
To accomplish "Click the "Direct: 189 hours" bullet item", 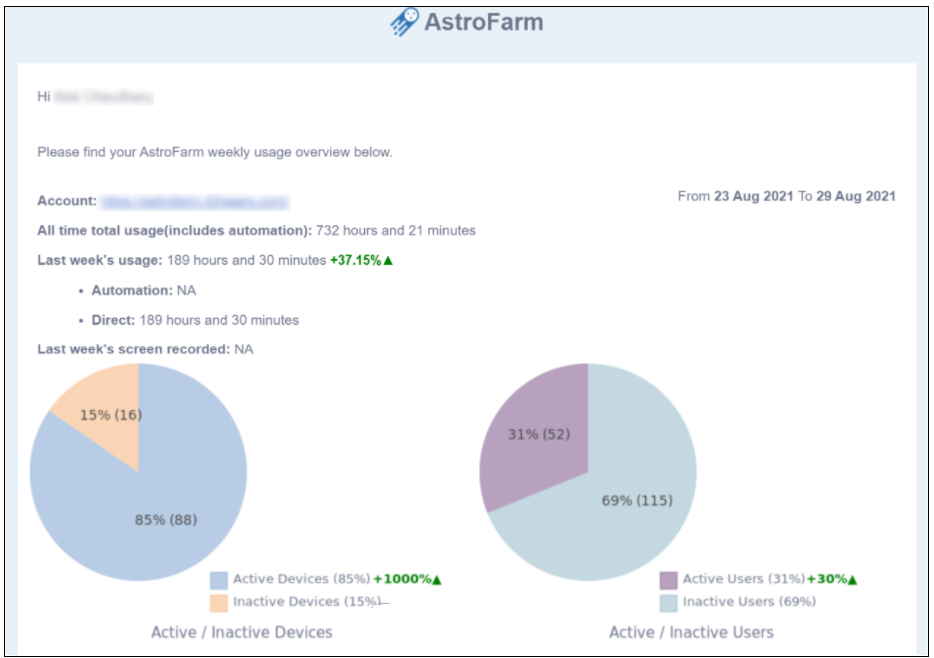I will 195,320.
